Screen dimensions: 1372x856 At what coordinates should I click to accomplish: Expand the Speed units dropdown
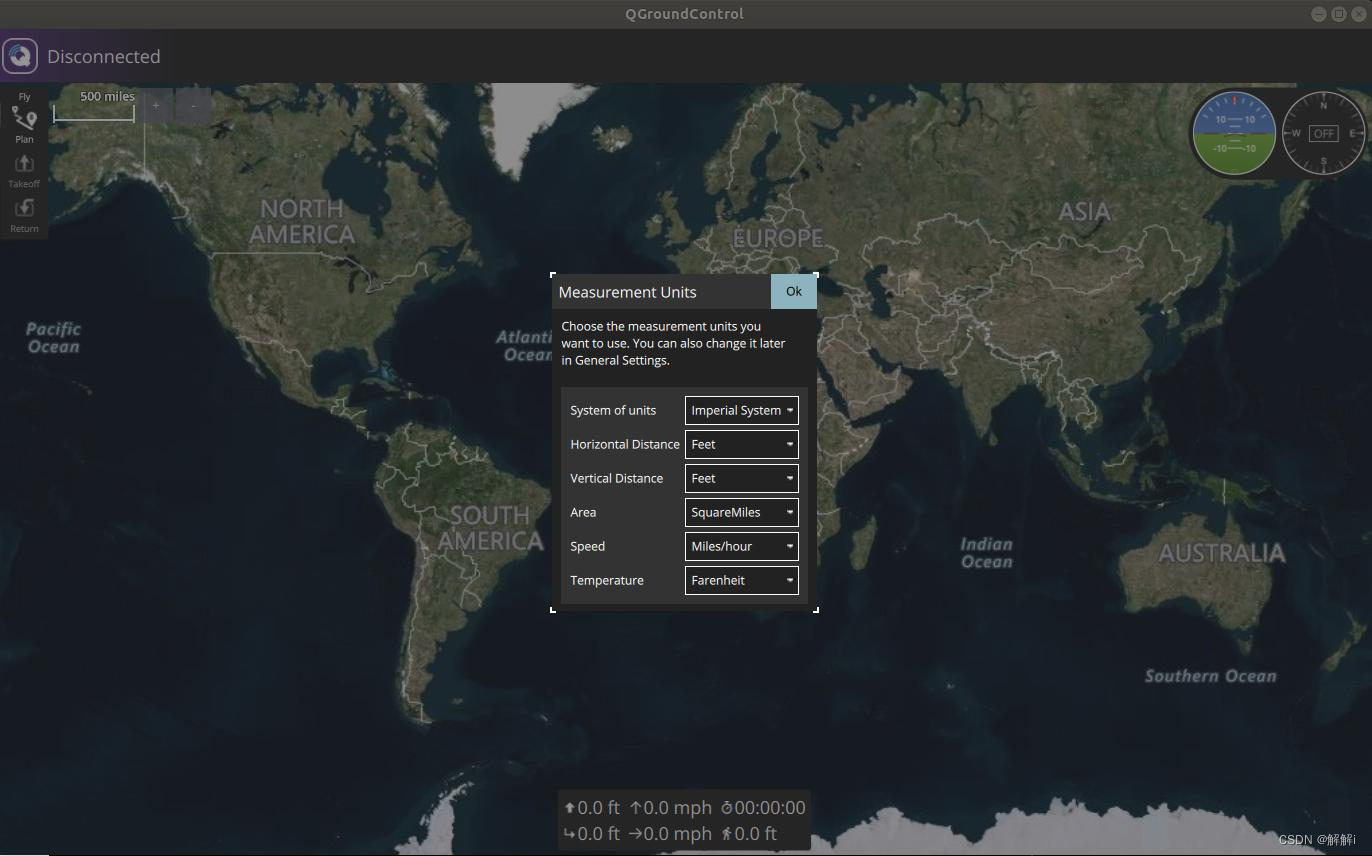point(741,546)
